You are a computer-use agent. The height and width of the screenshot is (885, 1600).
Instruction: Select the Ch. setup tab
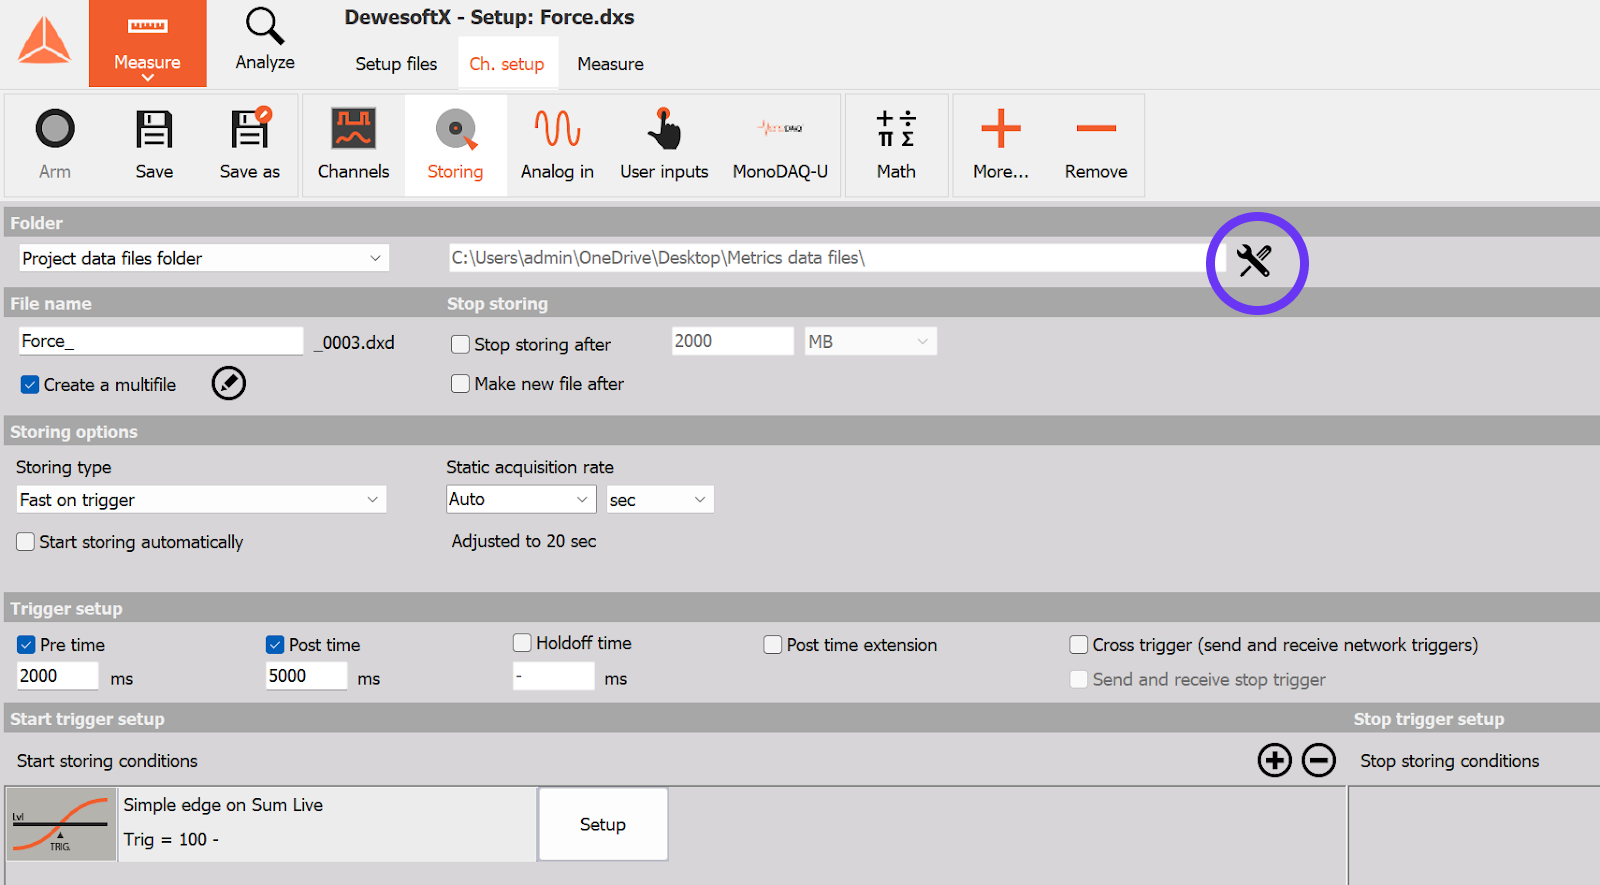coord(507,64)
